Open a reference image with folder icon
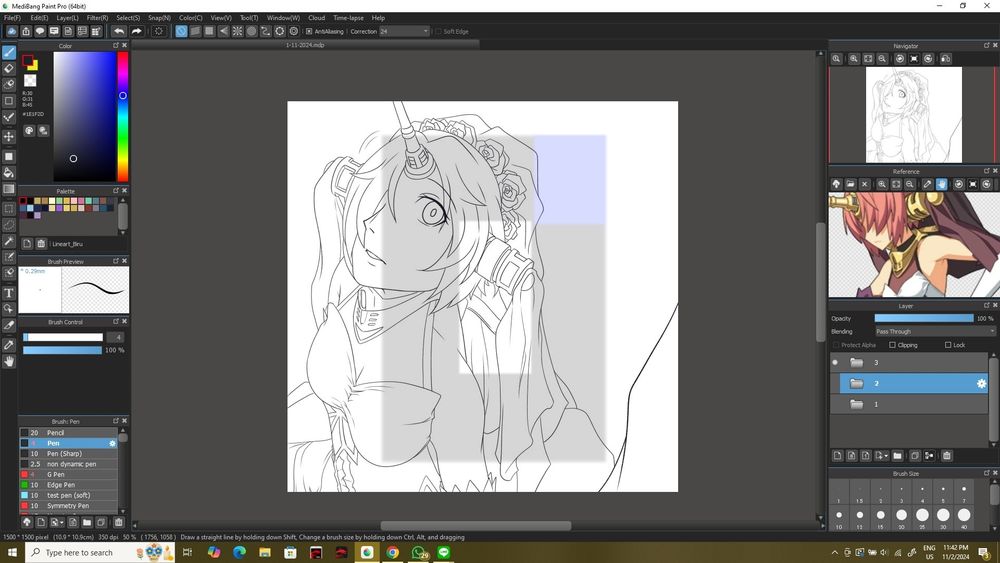 coord(850,184)
